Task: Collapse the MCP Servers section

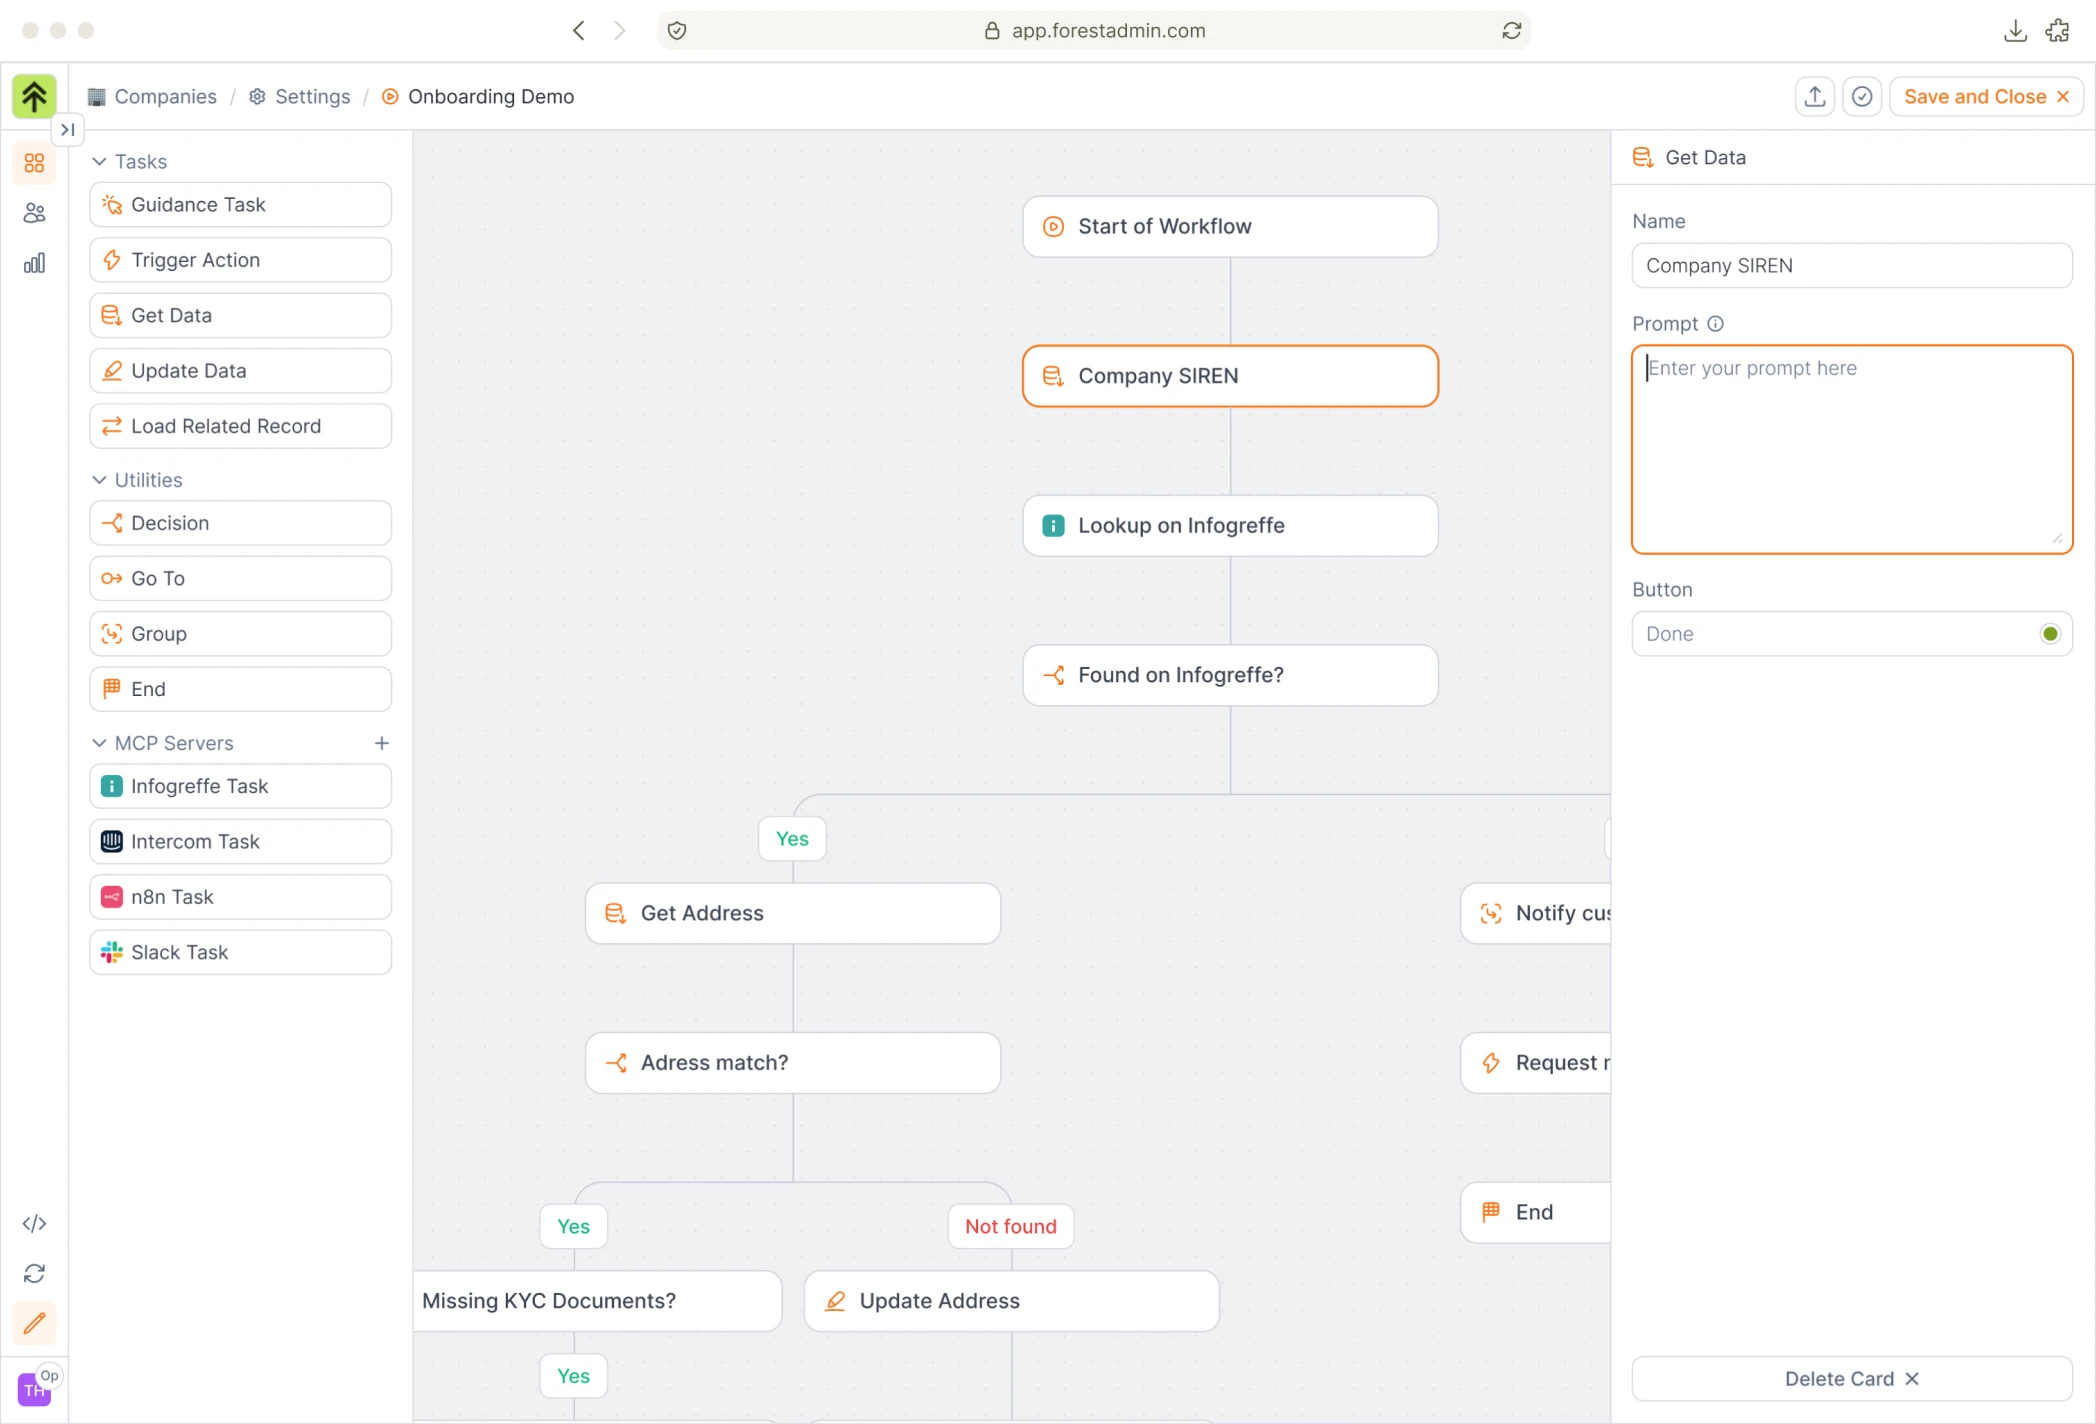Action: pos(99,743)
